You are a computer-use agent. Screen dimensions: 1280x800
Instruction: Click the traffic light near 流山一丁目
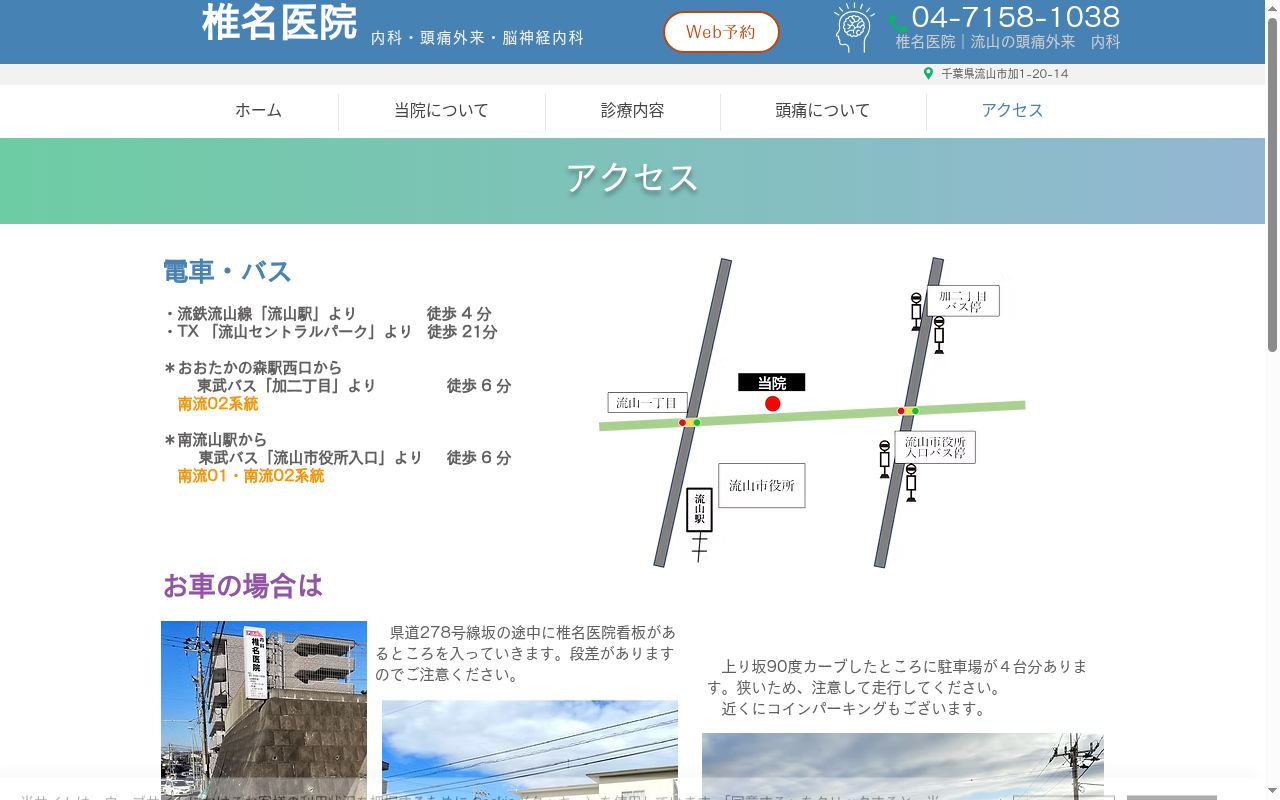tap(689, 423)
